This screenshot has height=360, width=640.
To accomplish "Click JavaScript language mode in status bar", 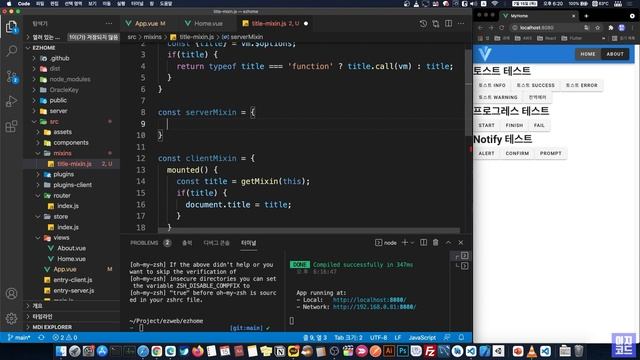I will [x=422, y=338].
